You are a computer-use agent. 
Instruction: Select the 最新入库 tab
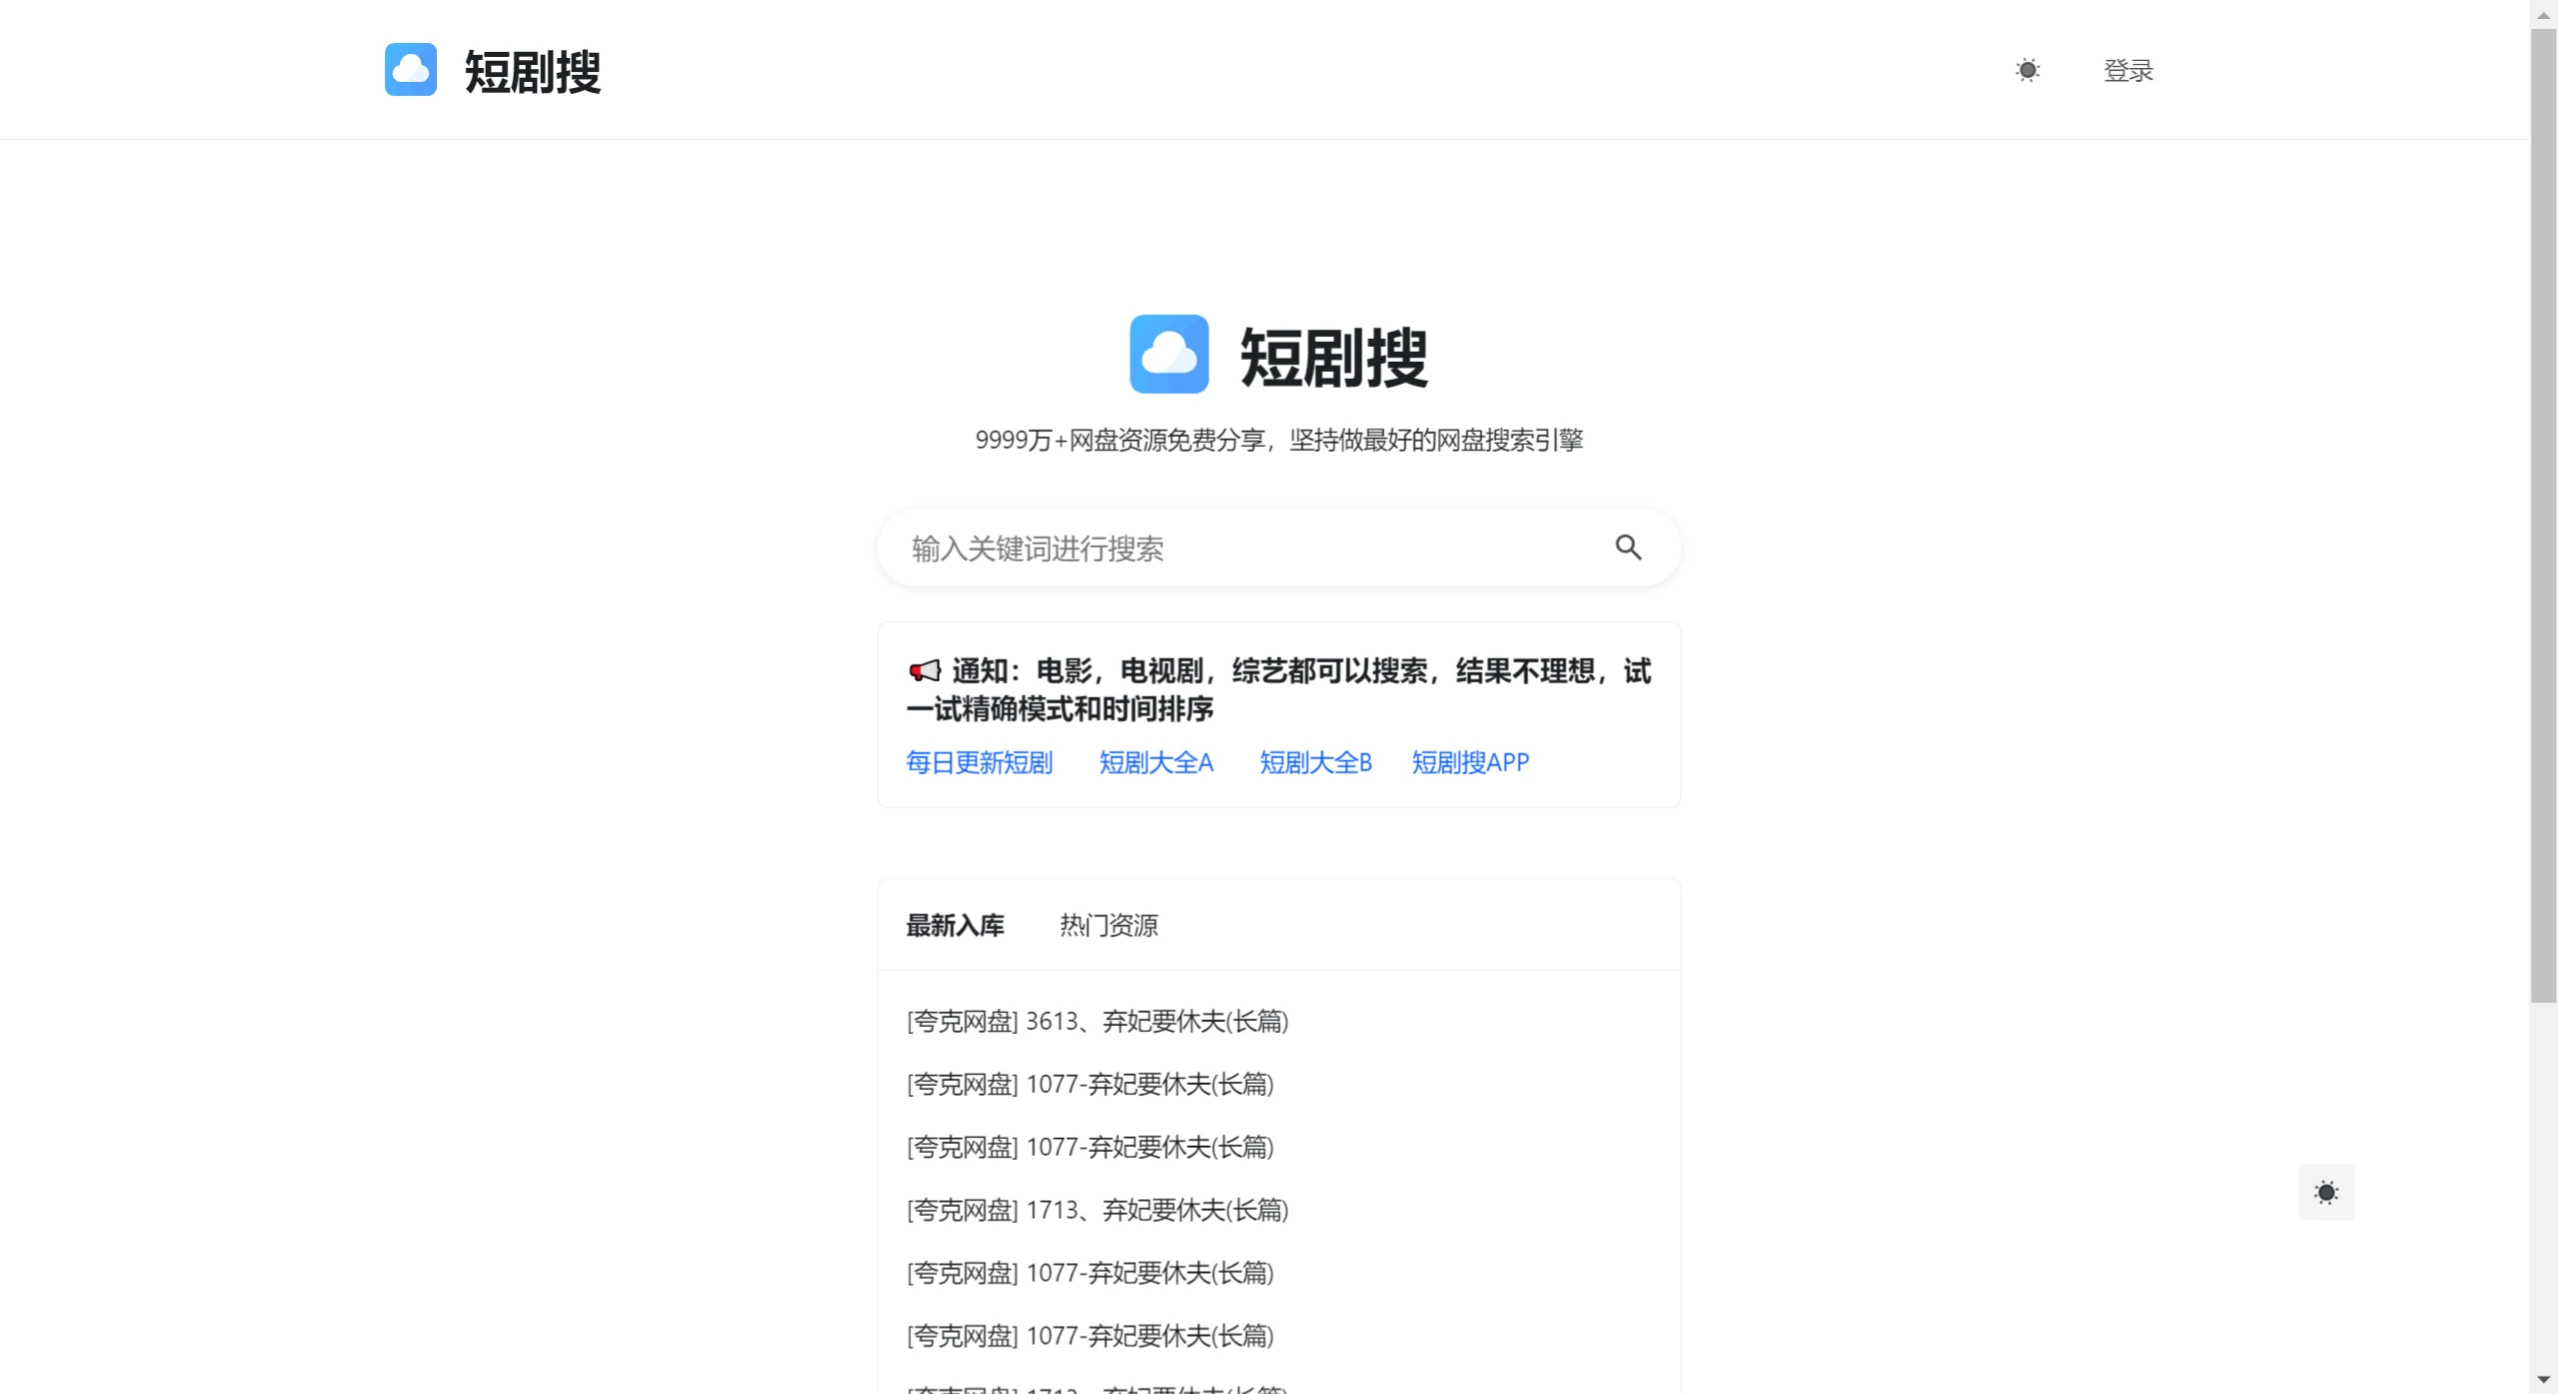tap(955, 925)
